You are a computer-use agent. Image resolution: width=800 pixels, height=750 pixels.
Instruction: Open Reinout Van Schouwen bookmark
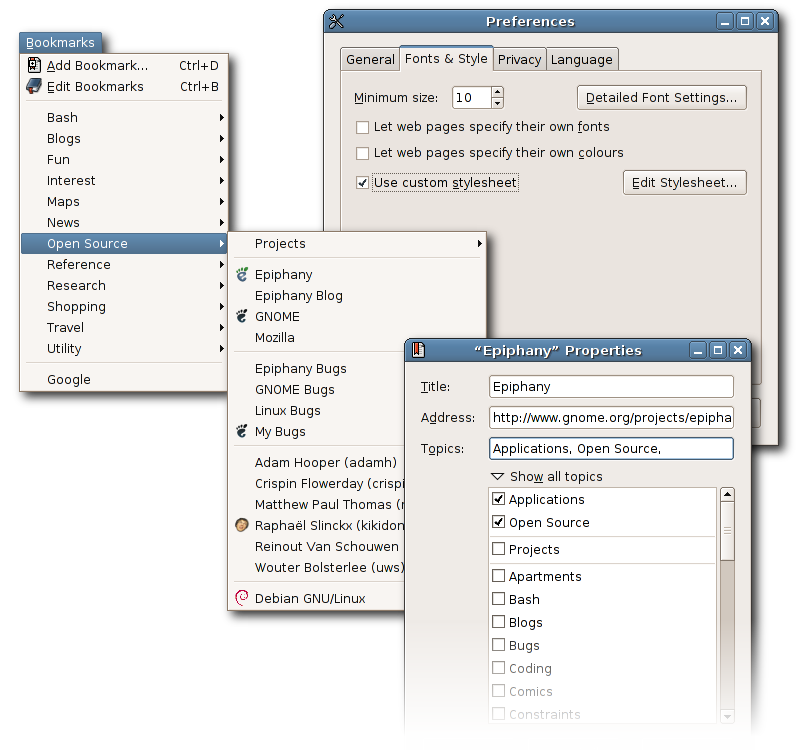coord(327,546)
